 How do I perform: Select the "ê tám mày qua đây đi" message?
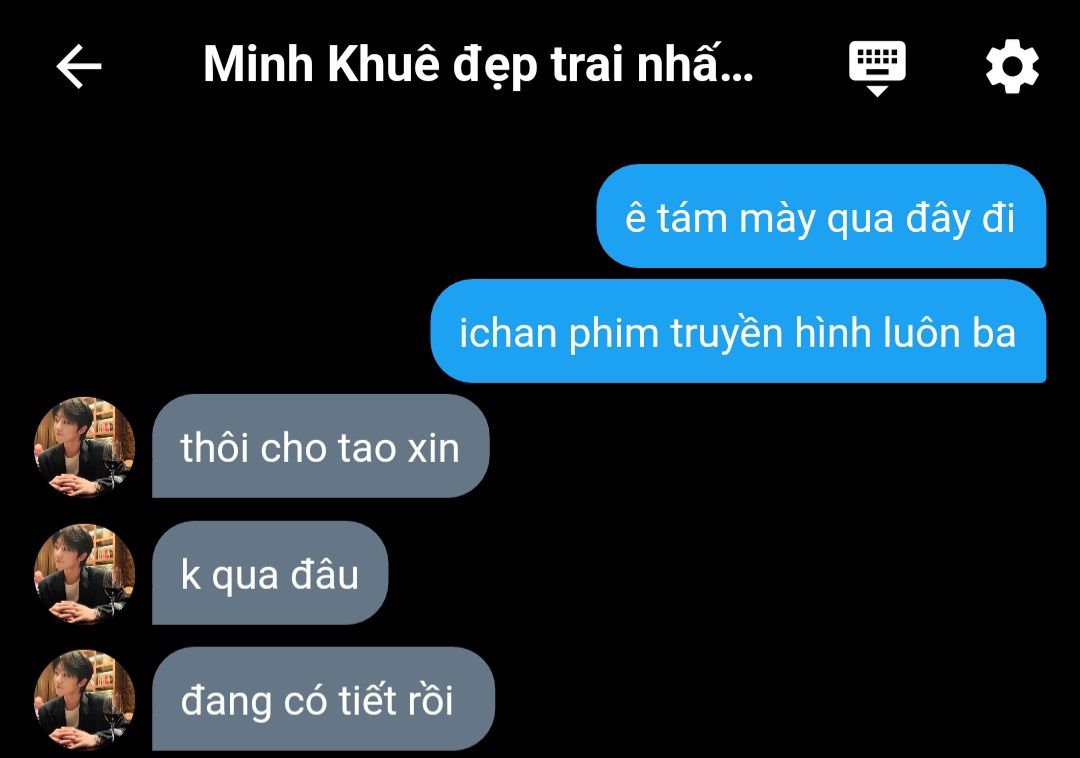[x=821, y=216]
